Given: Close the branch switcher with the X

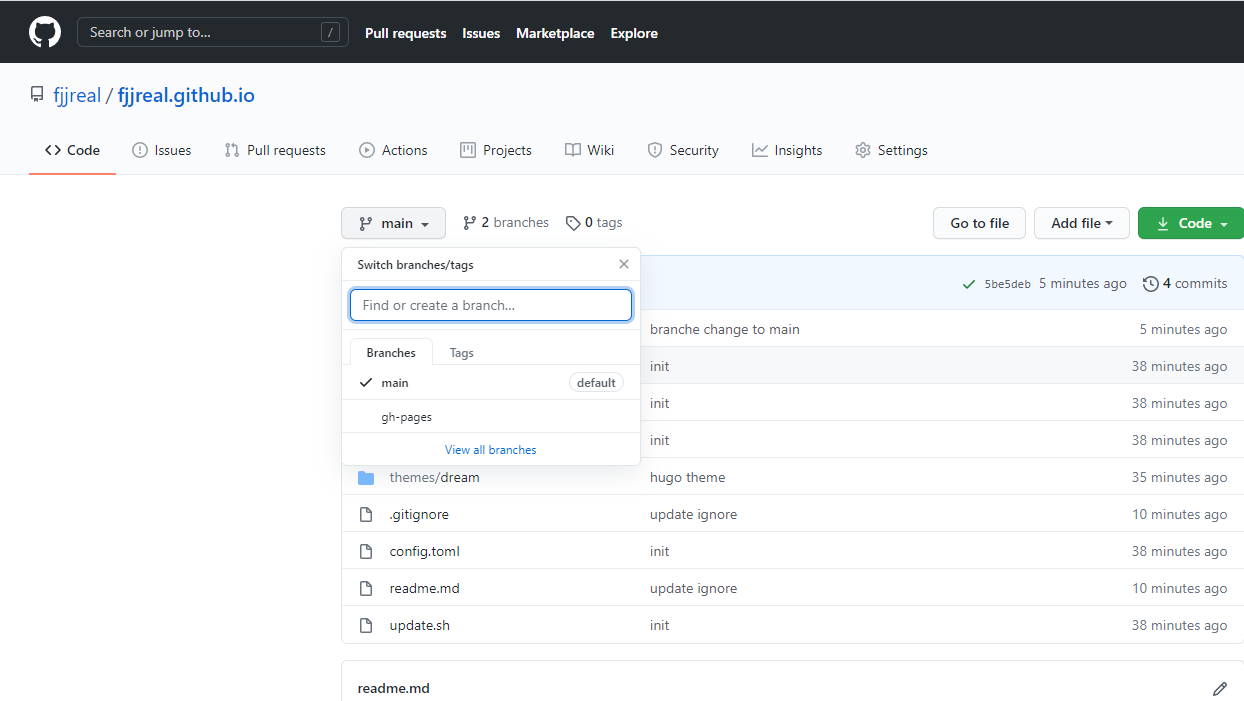Looking at the screenshot, I should tap(623, 264).
